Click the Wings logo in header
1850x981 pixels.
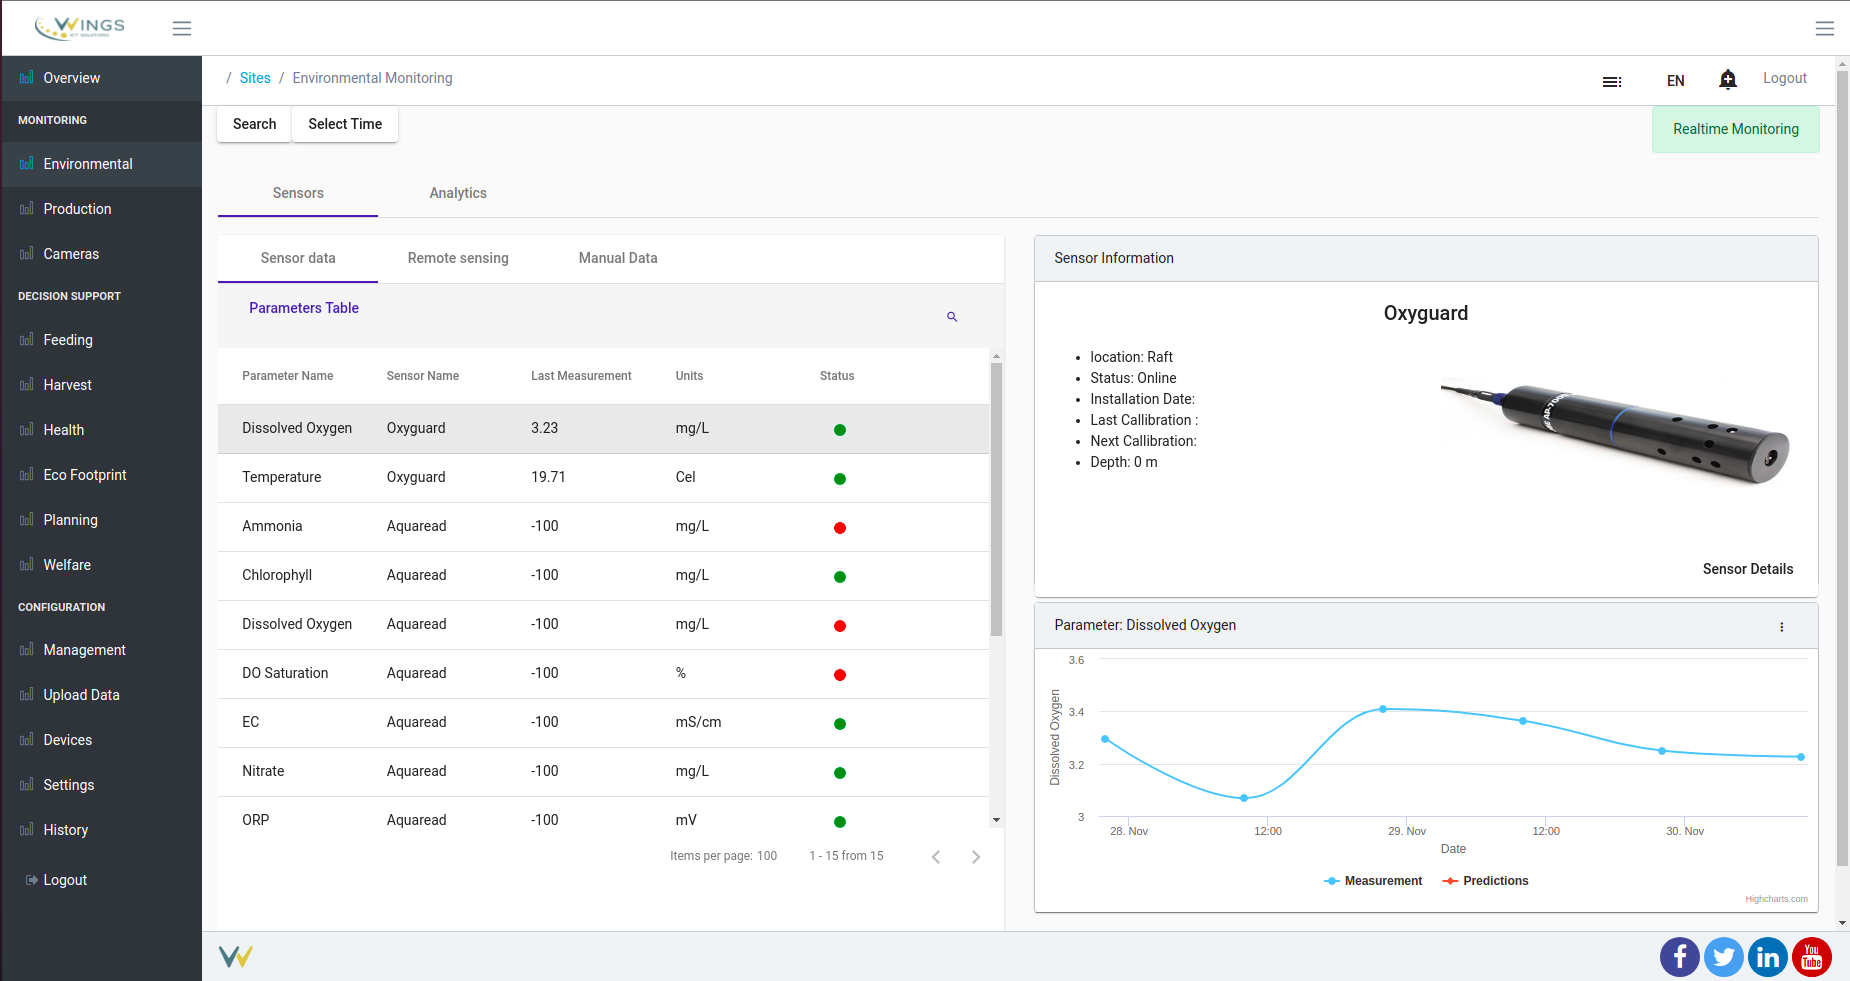80,28
